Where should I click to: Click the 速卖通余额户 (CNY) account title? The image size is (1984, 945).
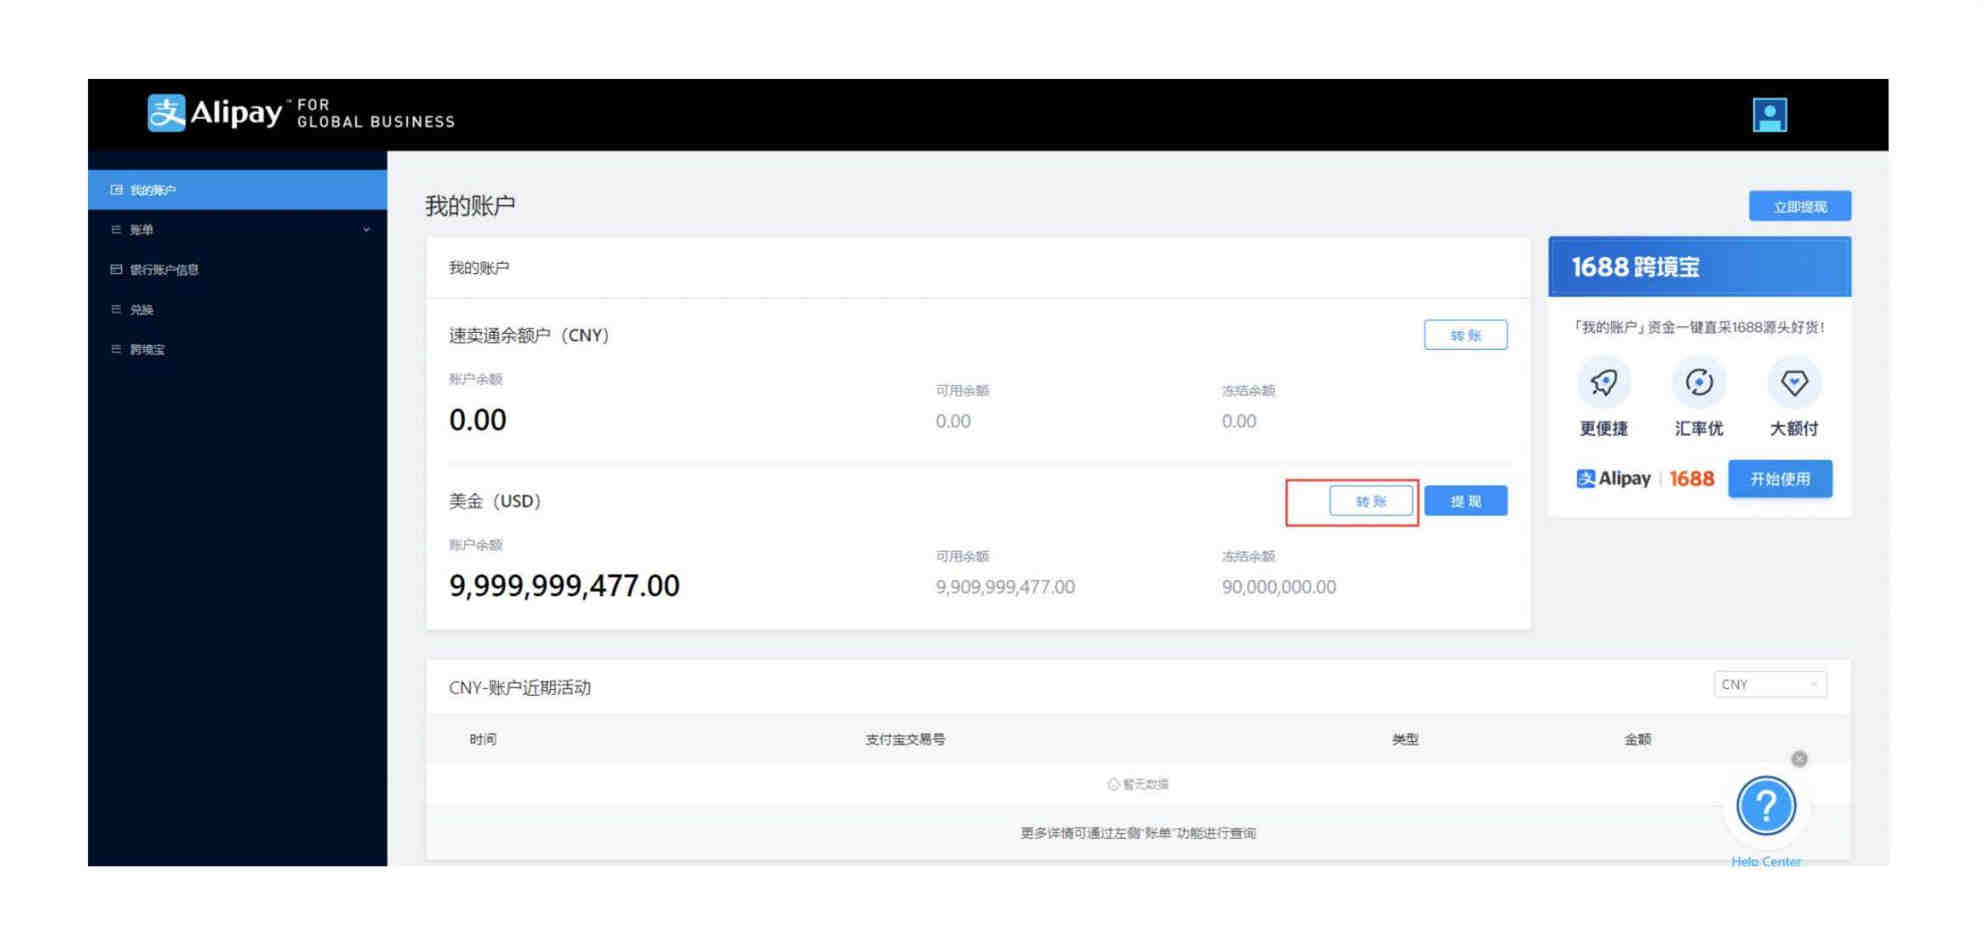(x=529, y=335)
